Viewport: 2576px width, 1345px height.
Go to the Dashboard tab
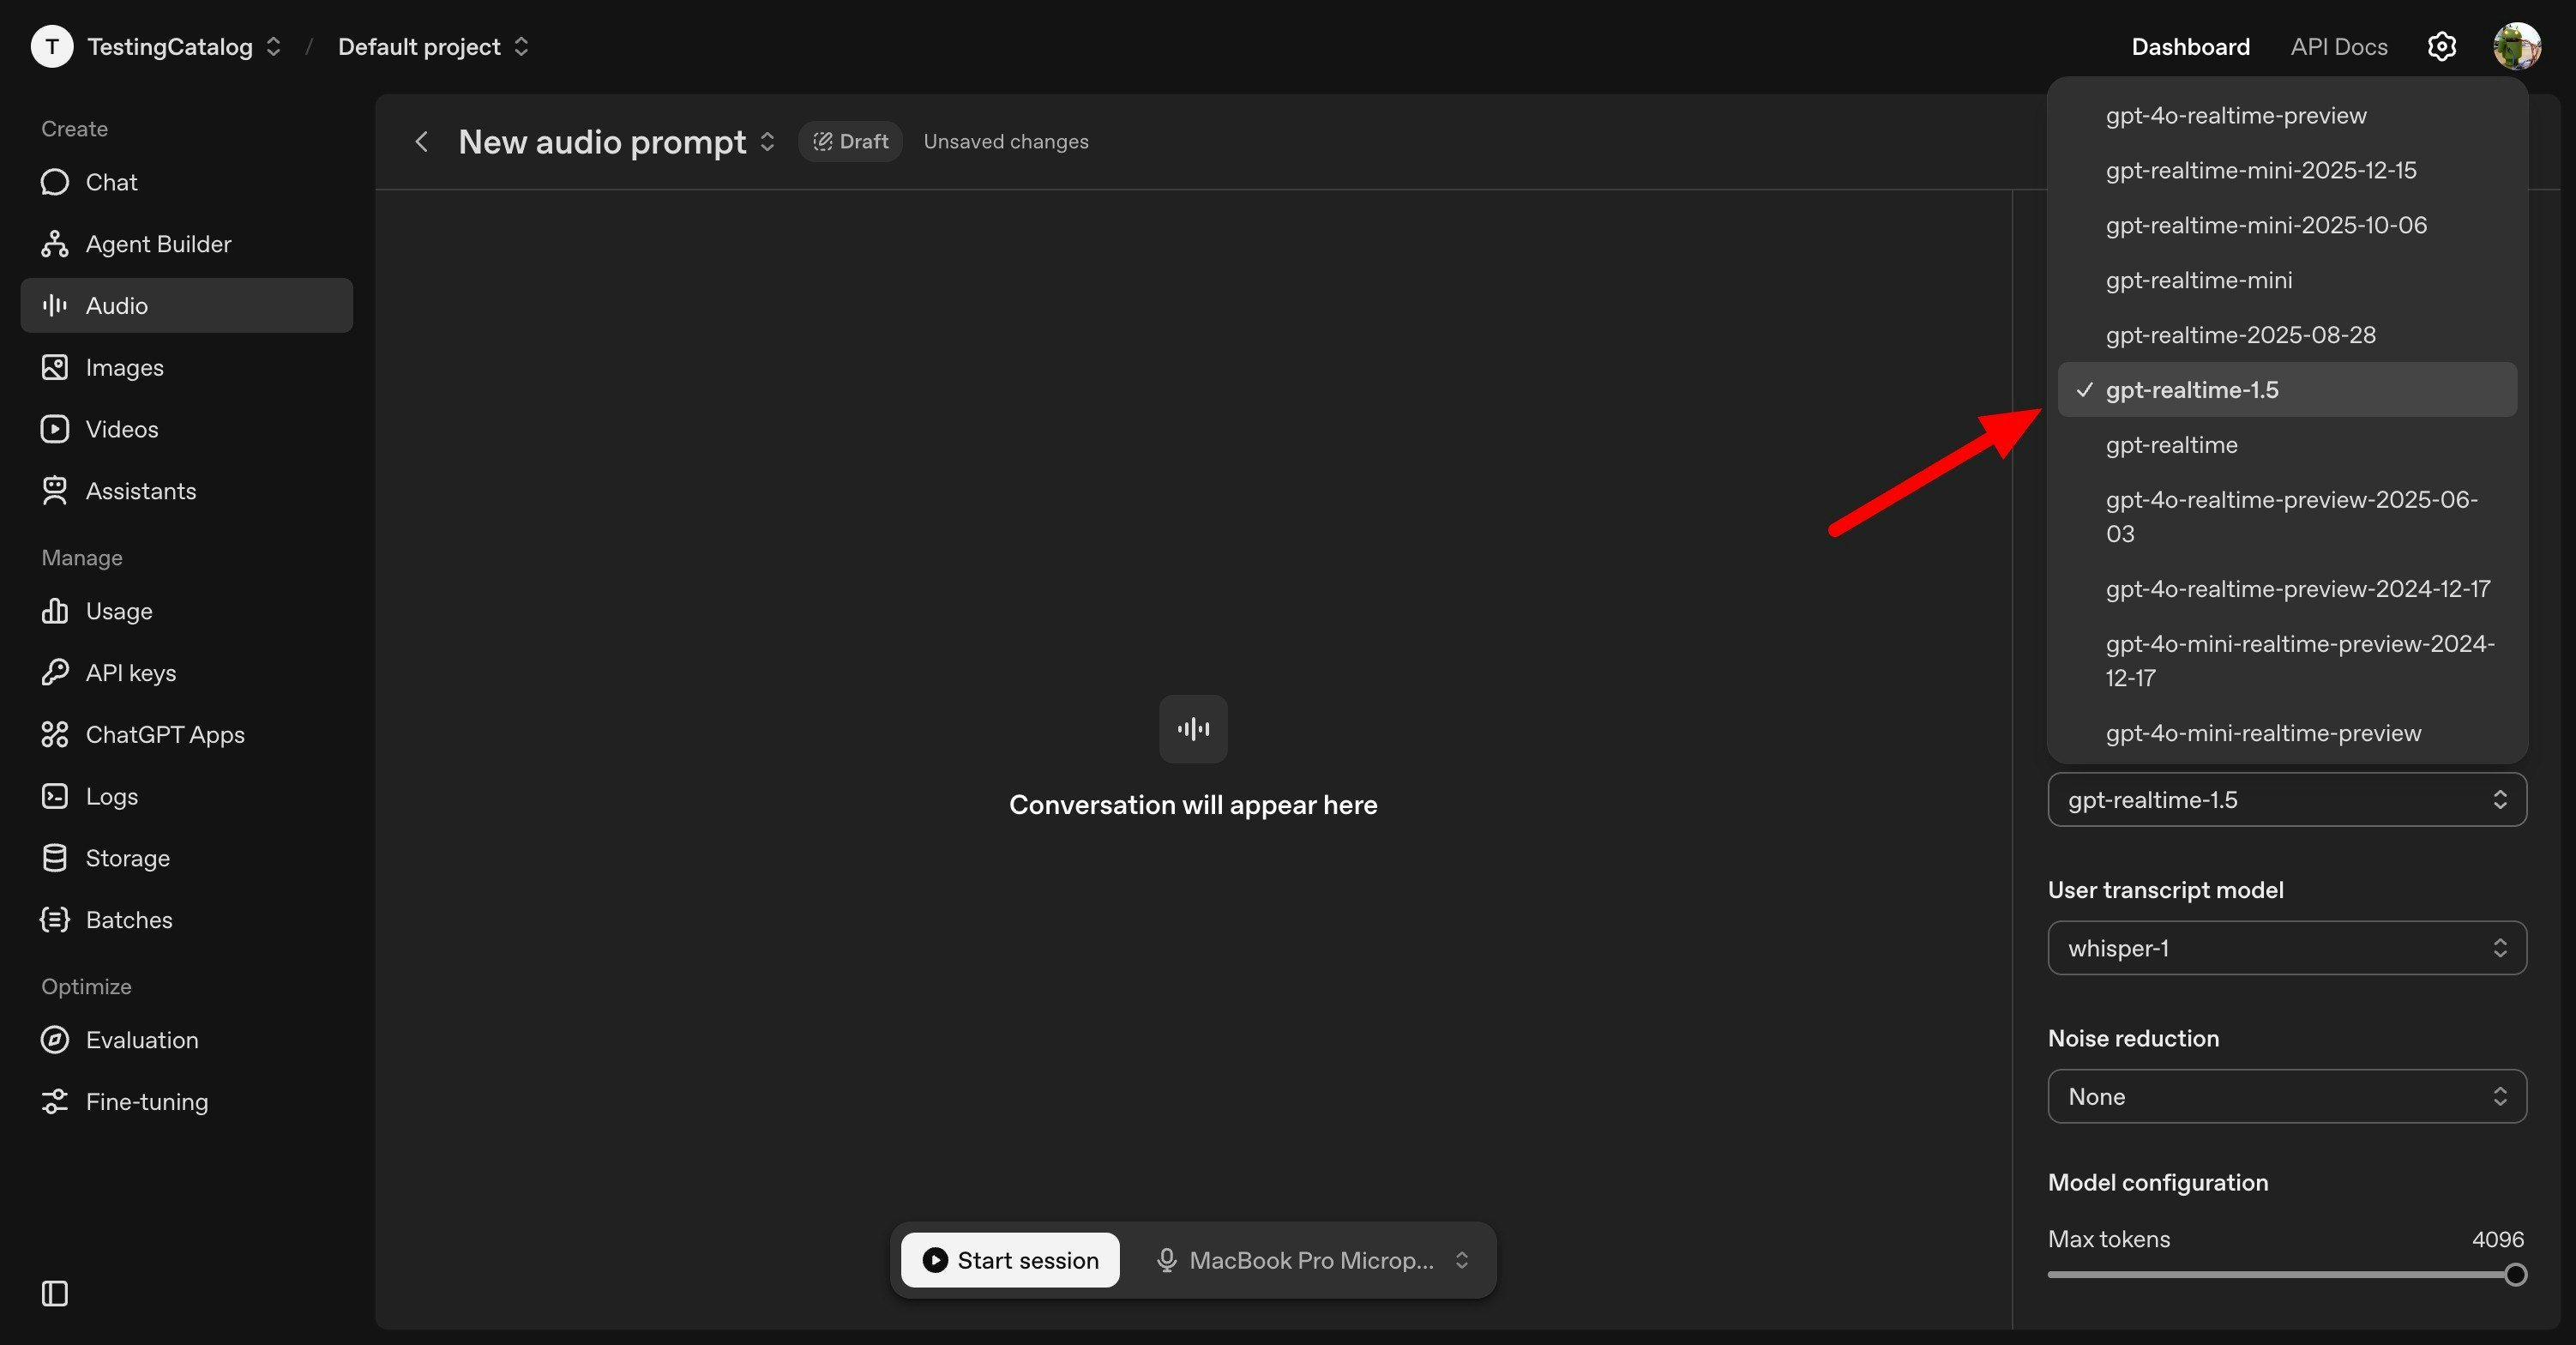click(x=2189, y=46)
